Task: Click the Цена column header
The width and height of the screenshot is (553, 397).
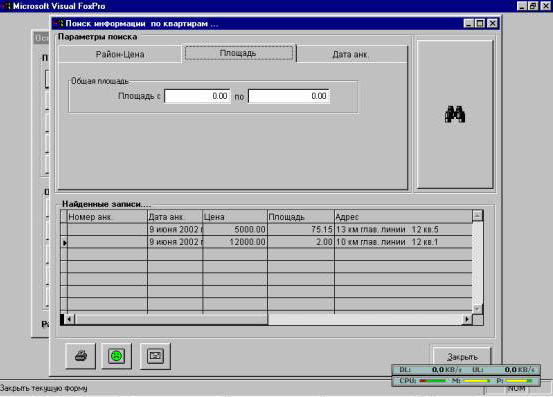Action: click(x=235, y=217)
